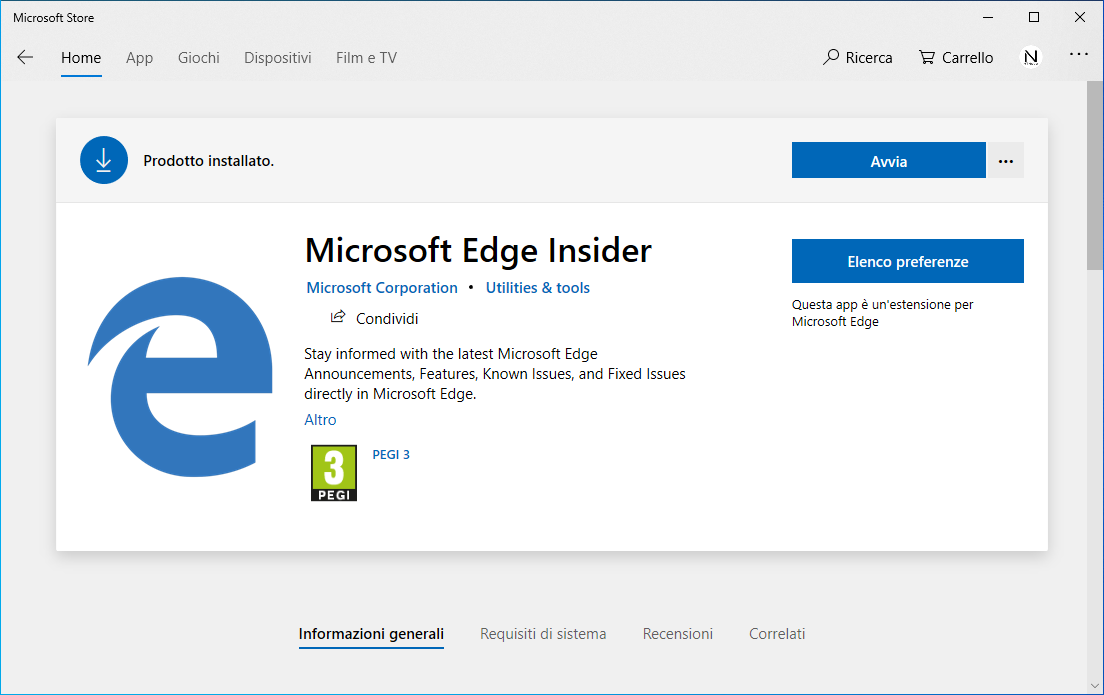Select the Requisiti di sistema tab

click(543, 633)
